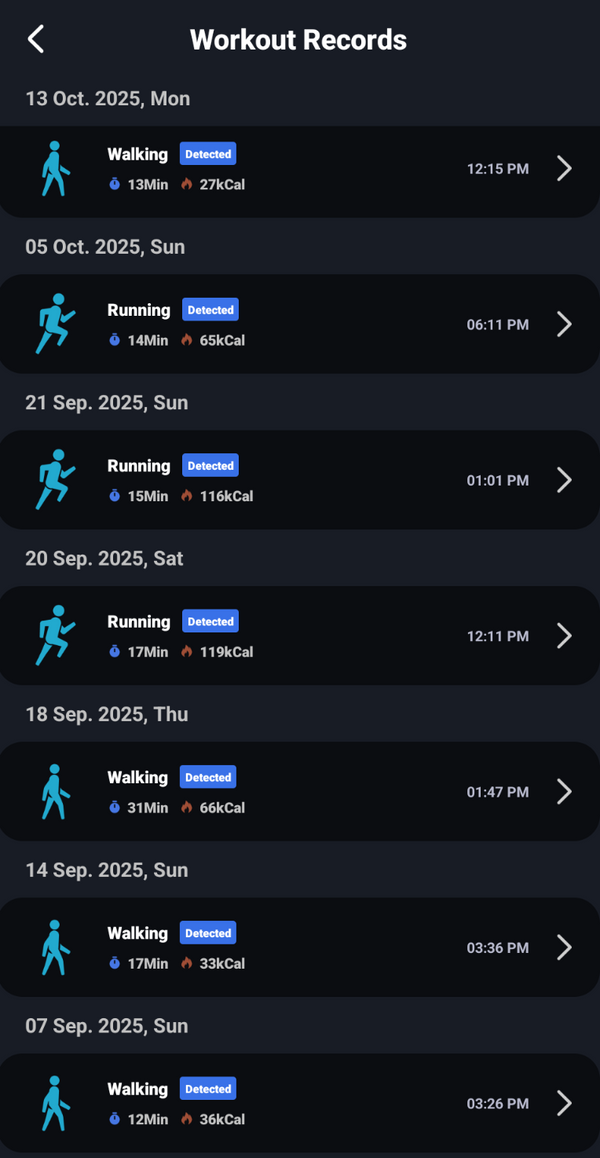Click walking icon for 13 Oct workout

[55, 168]
